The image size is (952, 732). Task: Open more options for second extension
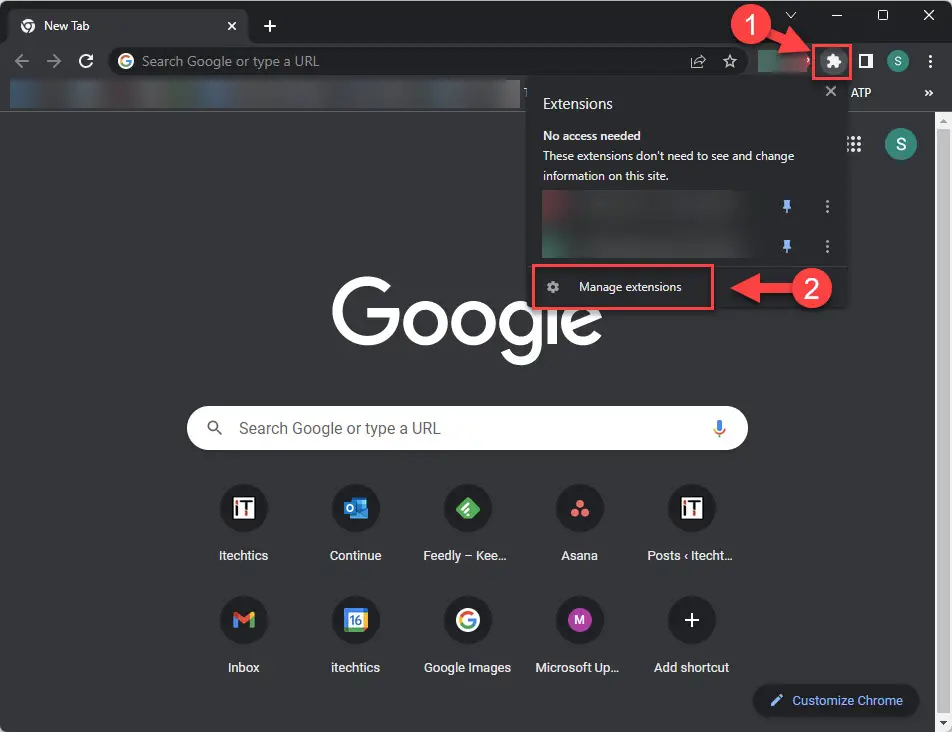tap(827, 246)
